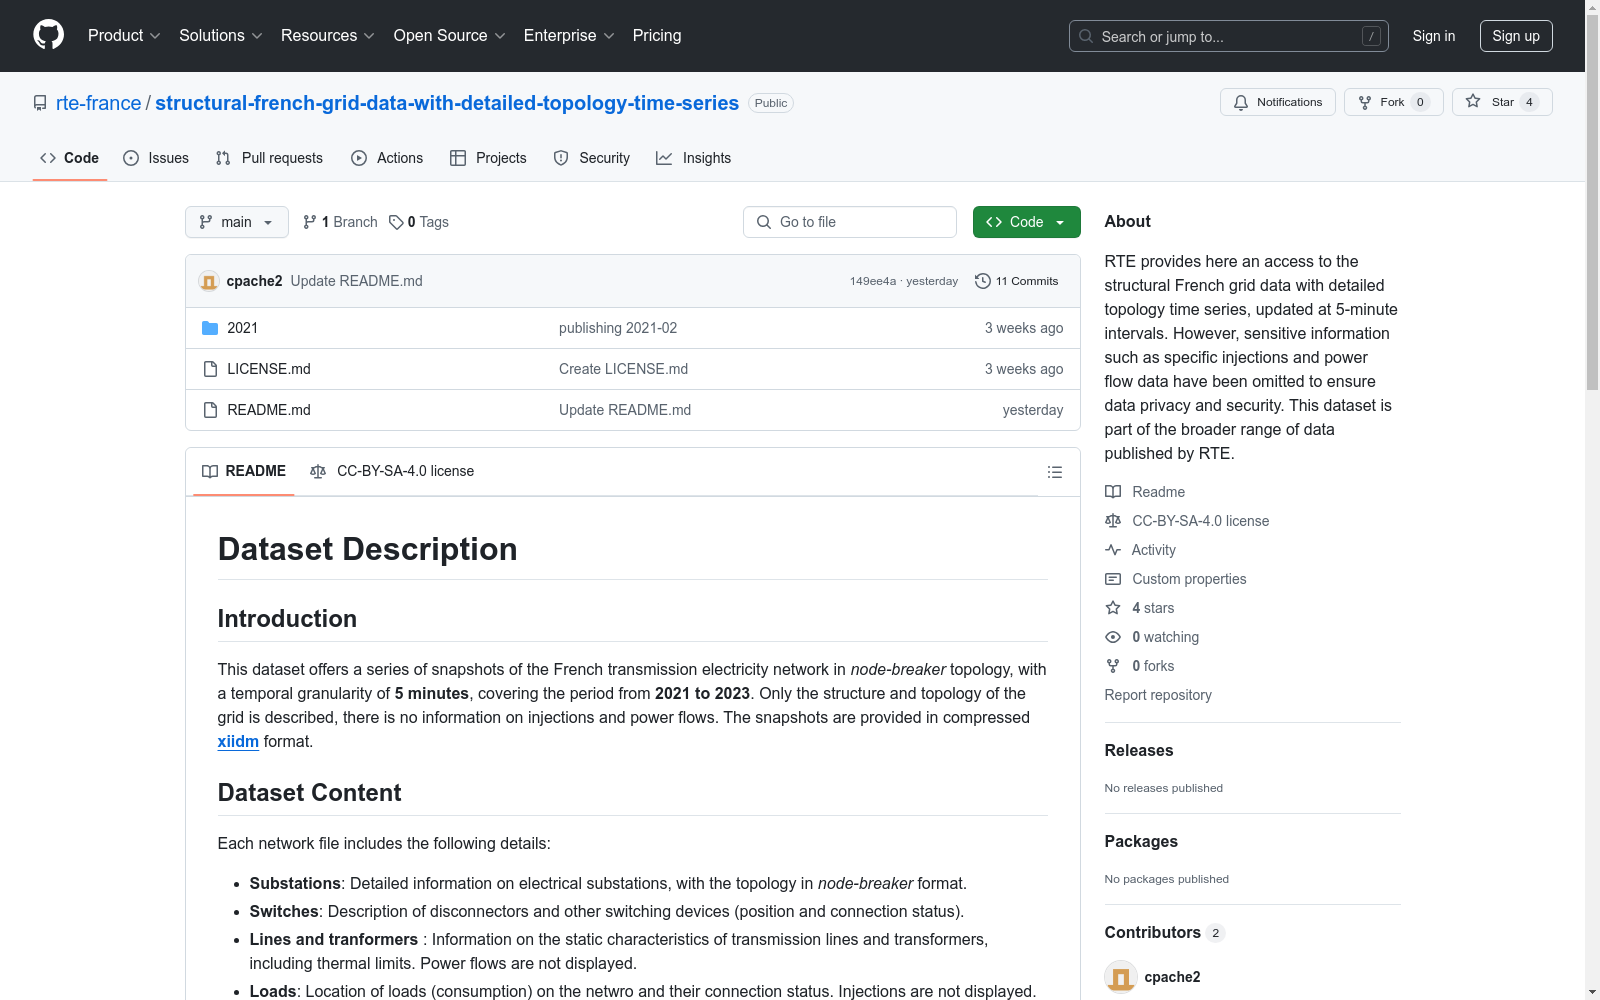Click the LICENSE.md file icon
The image size is (1600, 1000).
(x=210, y=369)
